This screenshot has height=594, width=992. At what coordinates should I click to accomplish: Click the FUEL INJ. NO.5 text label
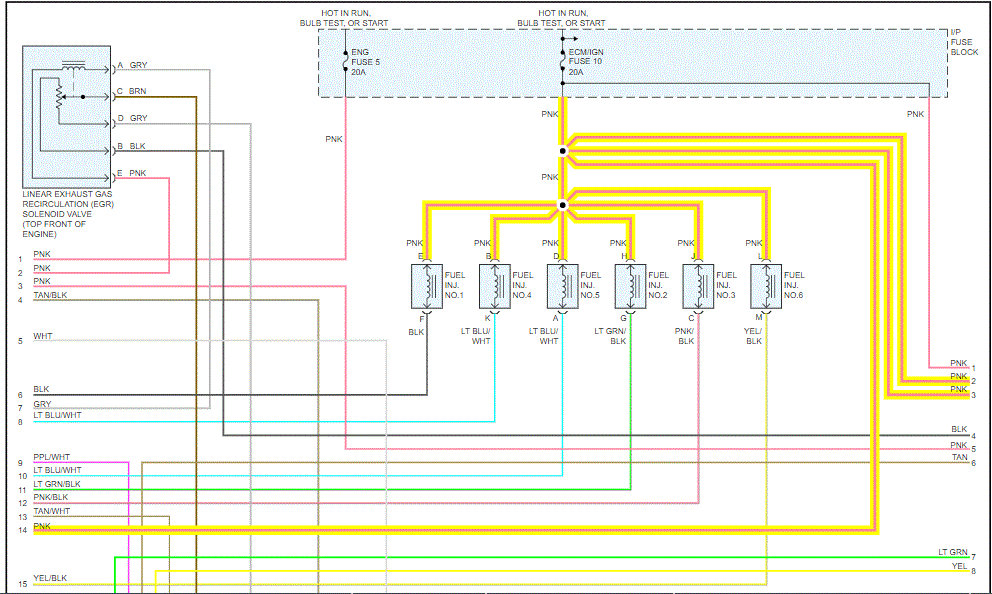(590, 285)
